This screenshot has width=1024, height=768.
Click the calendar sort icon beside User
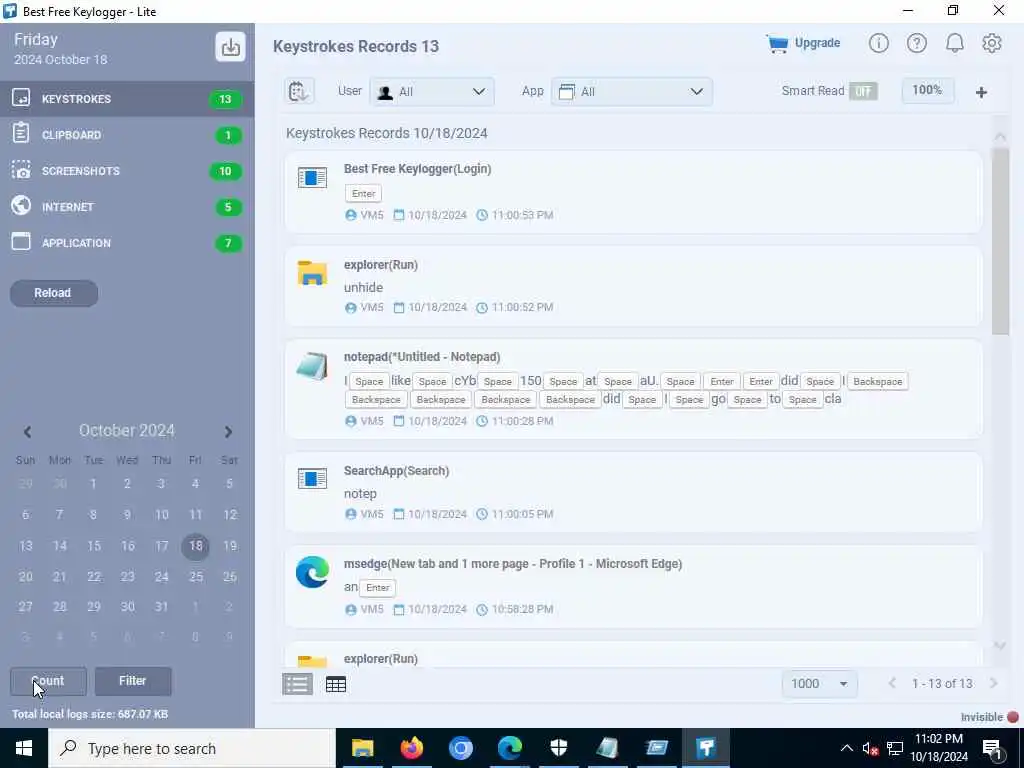tap(299, 91)
